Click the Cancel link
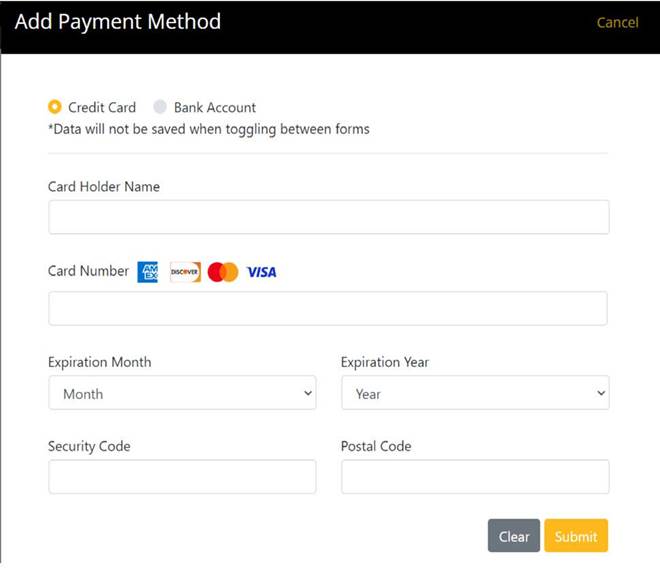This screenshot has width=660, height=578. (617, 23)
